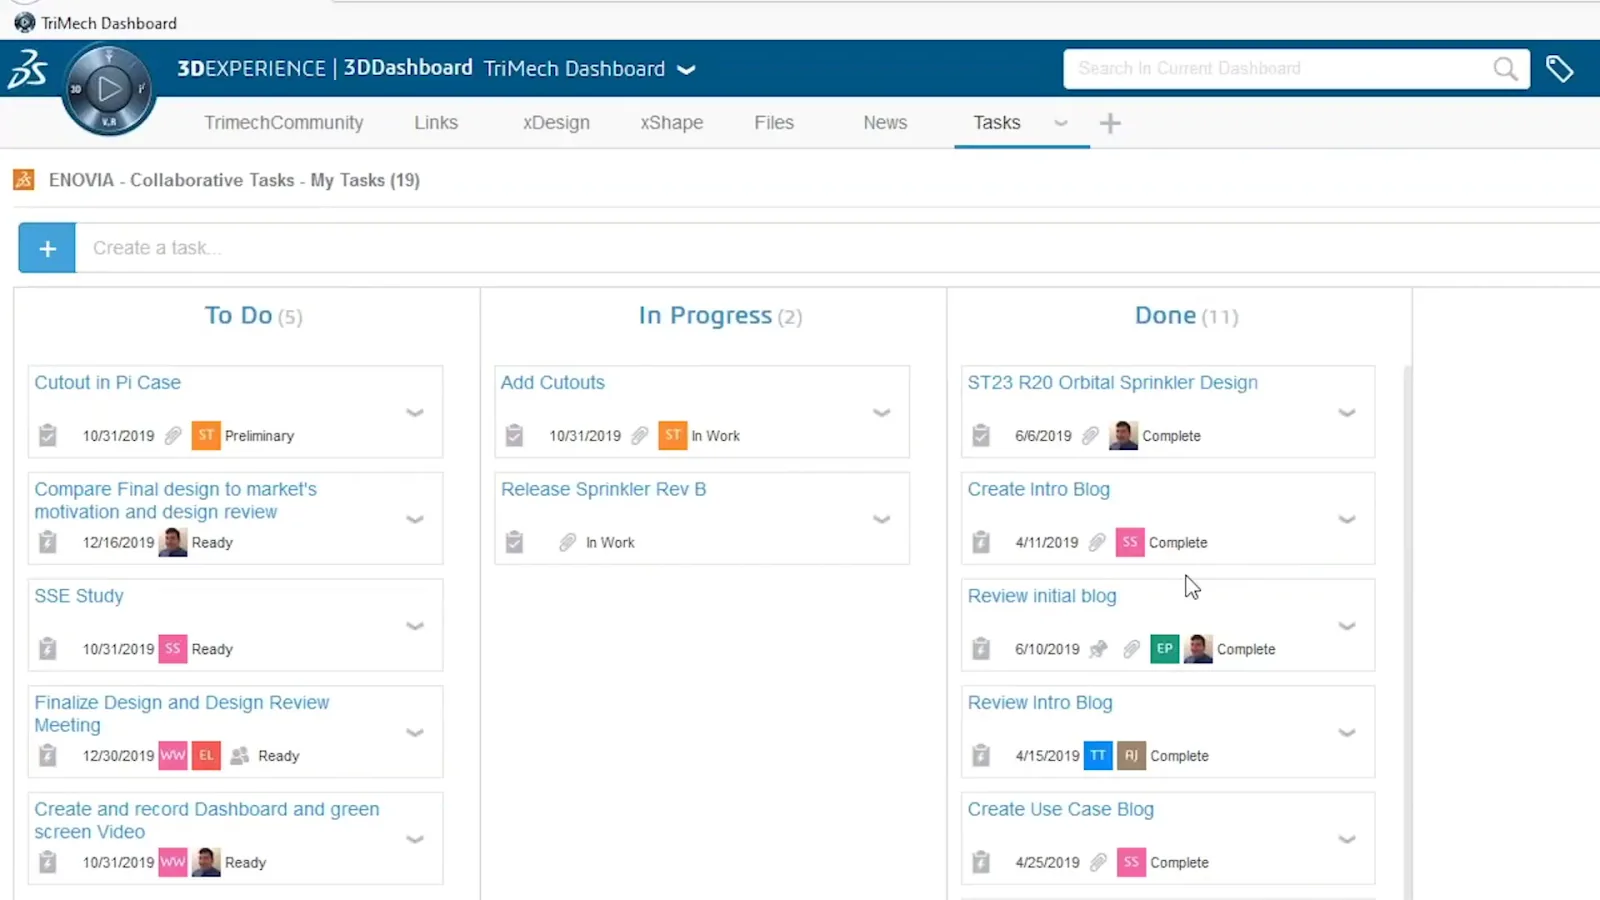The image size is (1600, 900).
Task: Open the Create Use Case Blog task
Action: click(x=1061, y=809)
